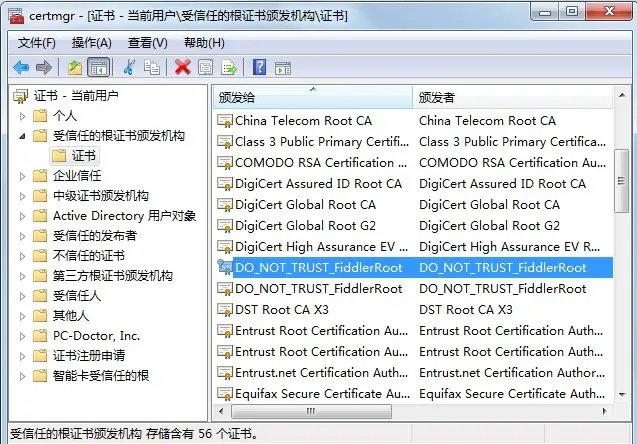Click certificate icon beside DigiCert Global Root G2
Viewport: 637px width, 444px height.
(225, 225)
